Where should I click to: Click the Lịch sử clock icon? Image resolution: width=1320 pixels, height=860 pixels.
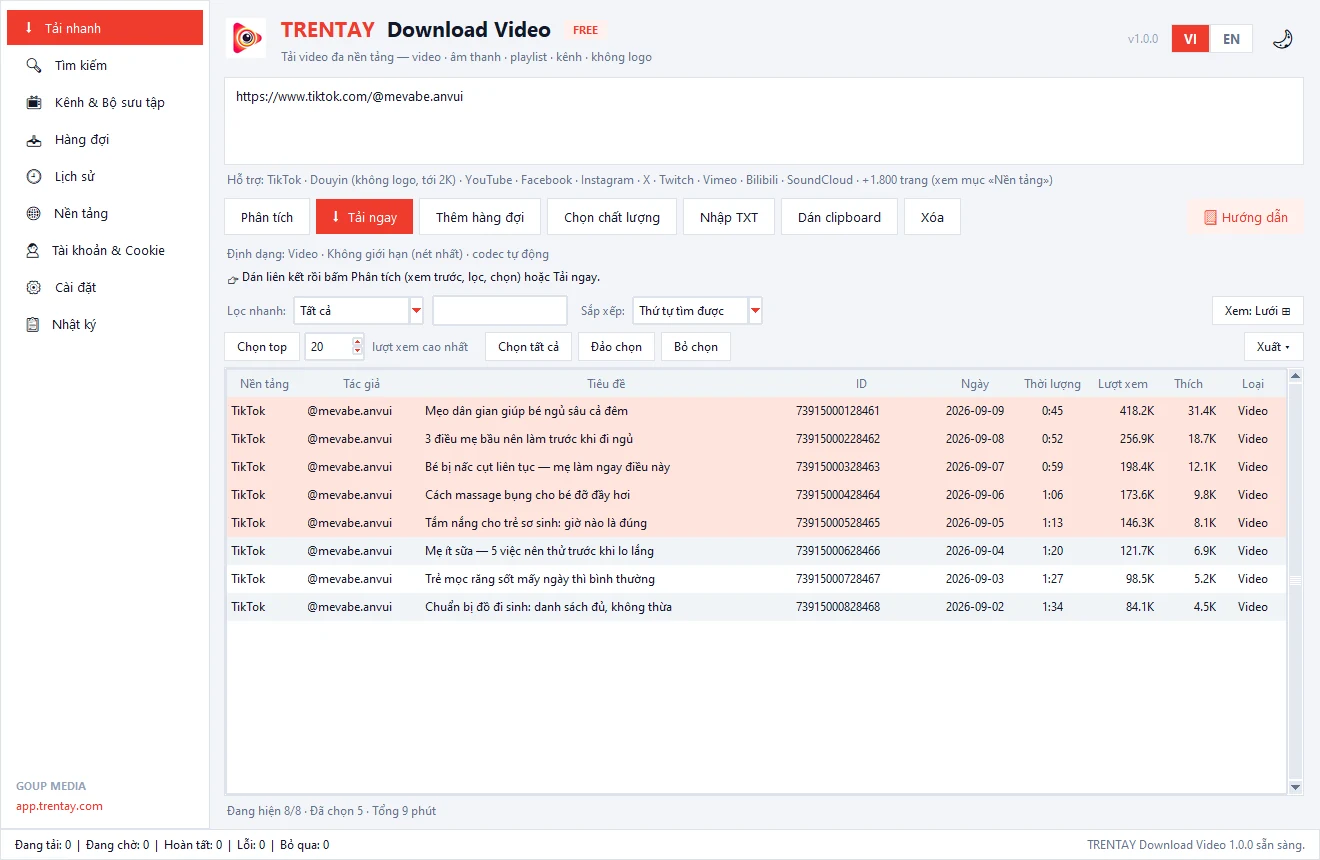[x=33, y=176]
